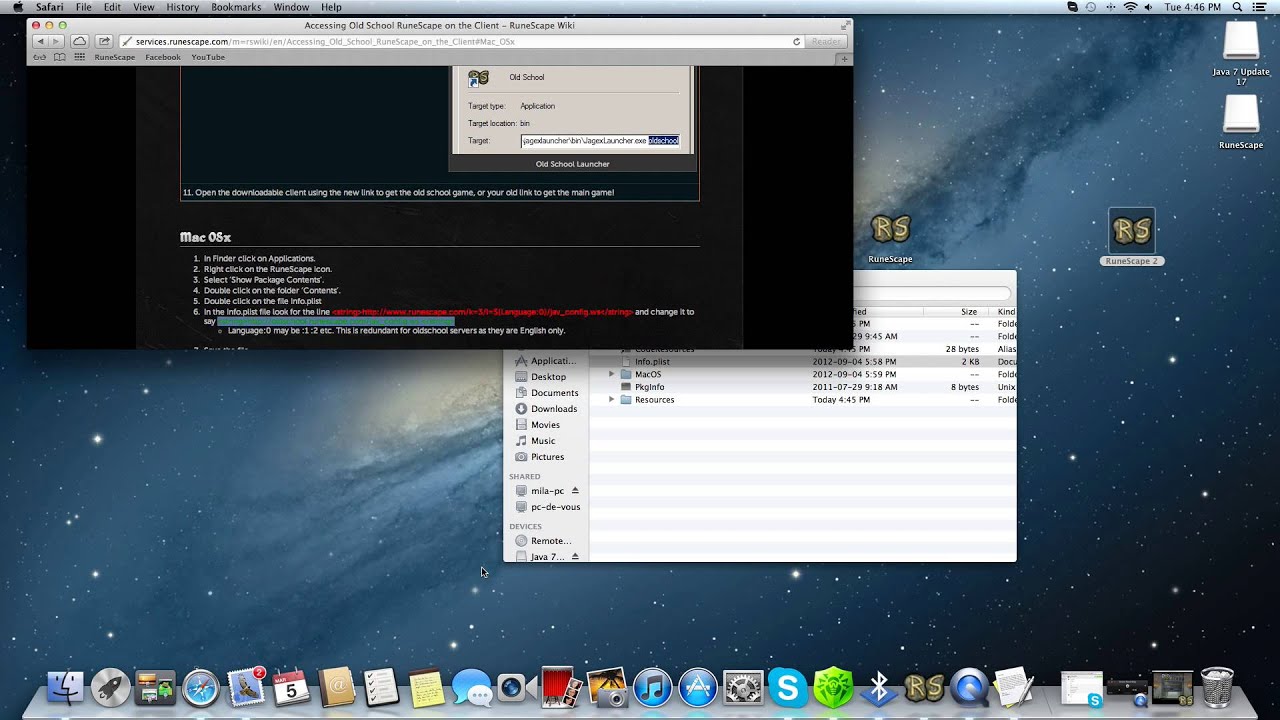Open Mail app in the Dock
The image size is (1280, 720).
[x=247, y=687]
